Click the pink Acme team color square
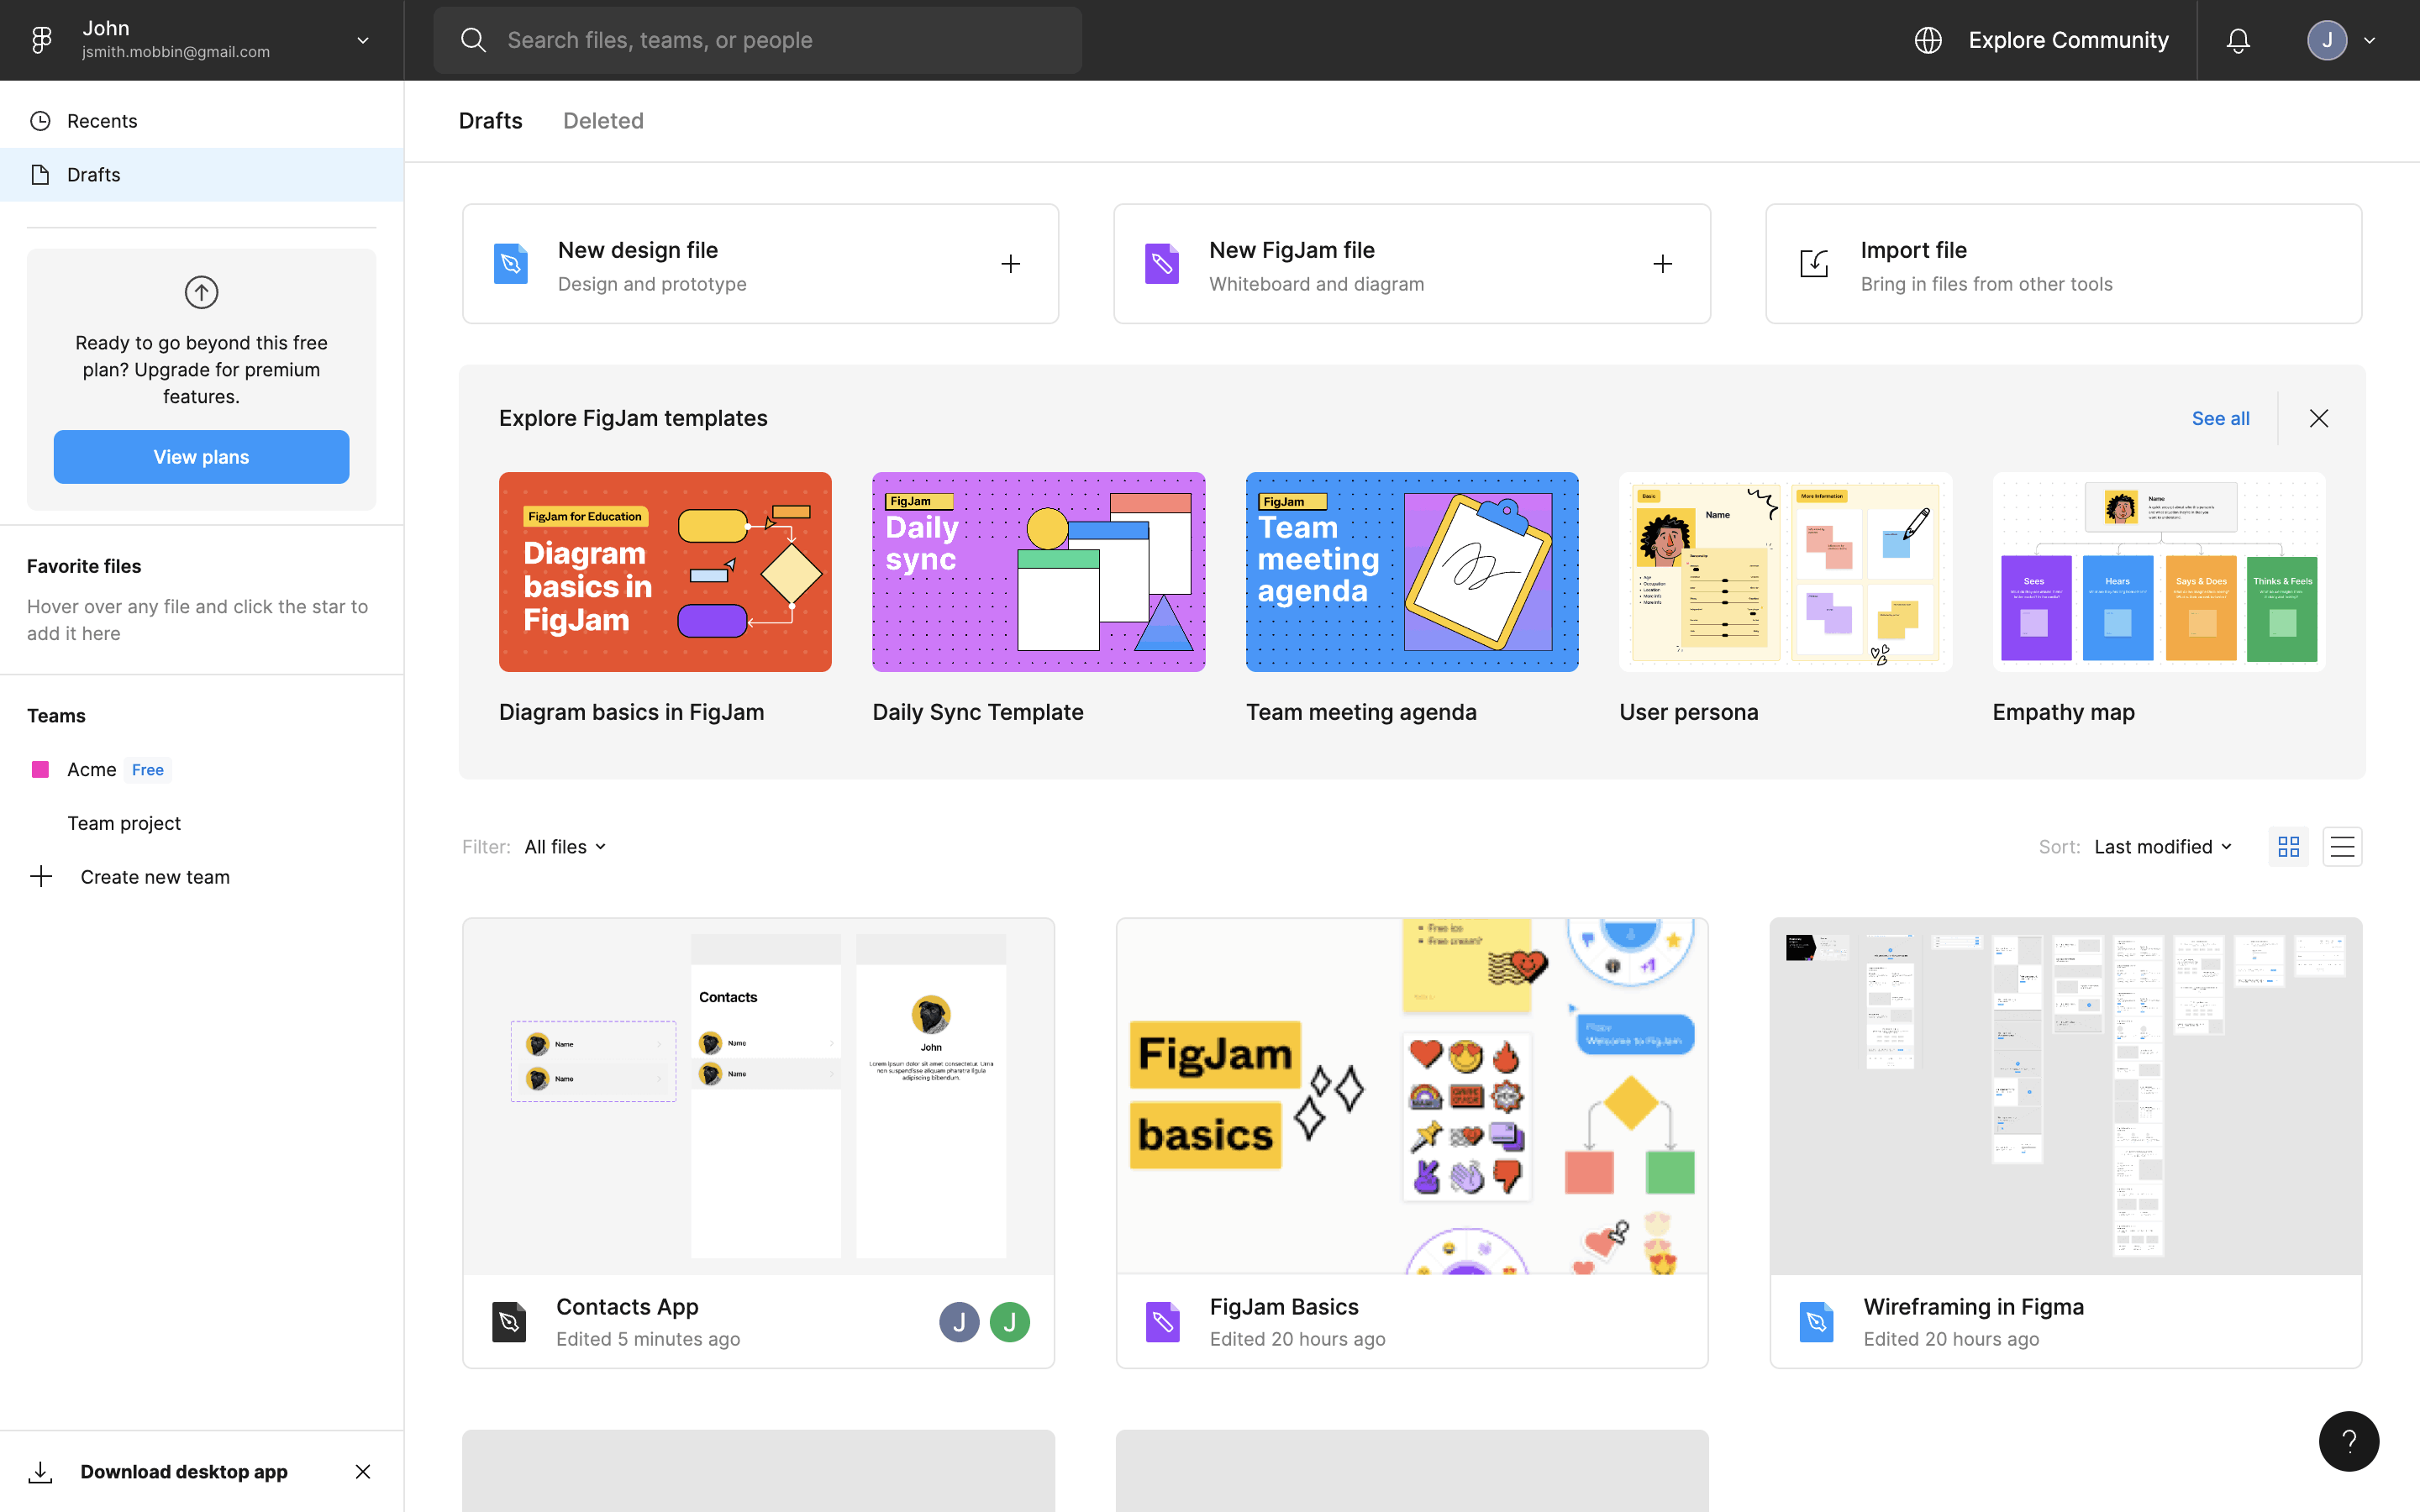2420x1512 pixels. [x=40, y=769]
